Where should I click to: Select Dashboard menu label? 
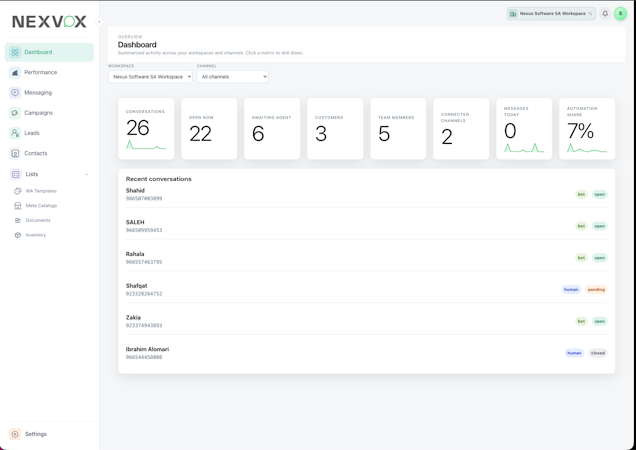click(x=38, y=52)
